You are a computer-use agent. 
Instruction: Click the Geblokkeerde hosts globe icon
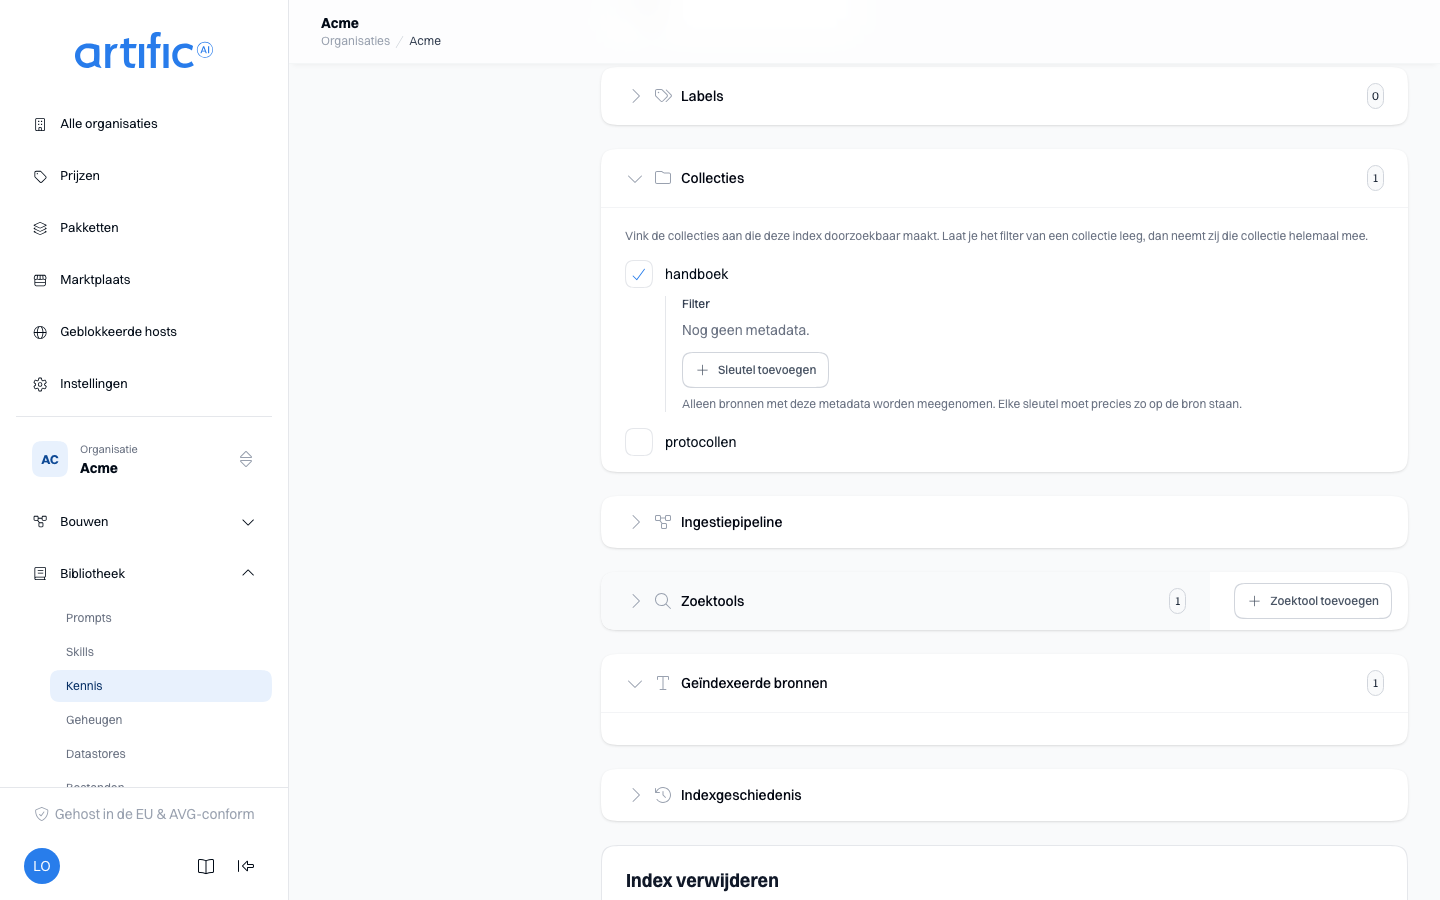[x=40, y=332]
